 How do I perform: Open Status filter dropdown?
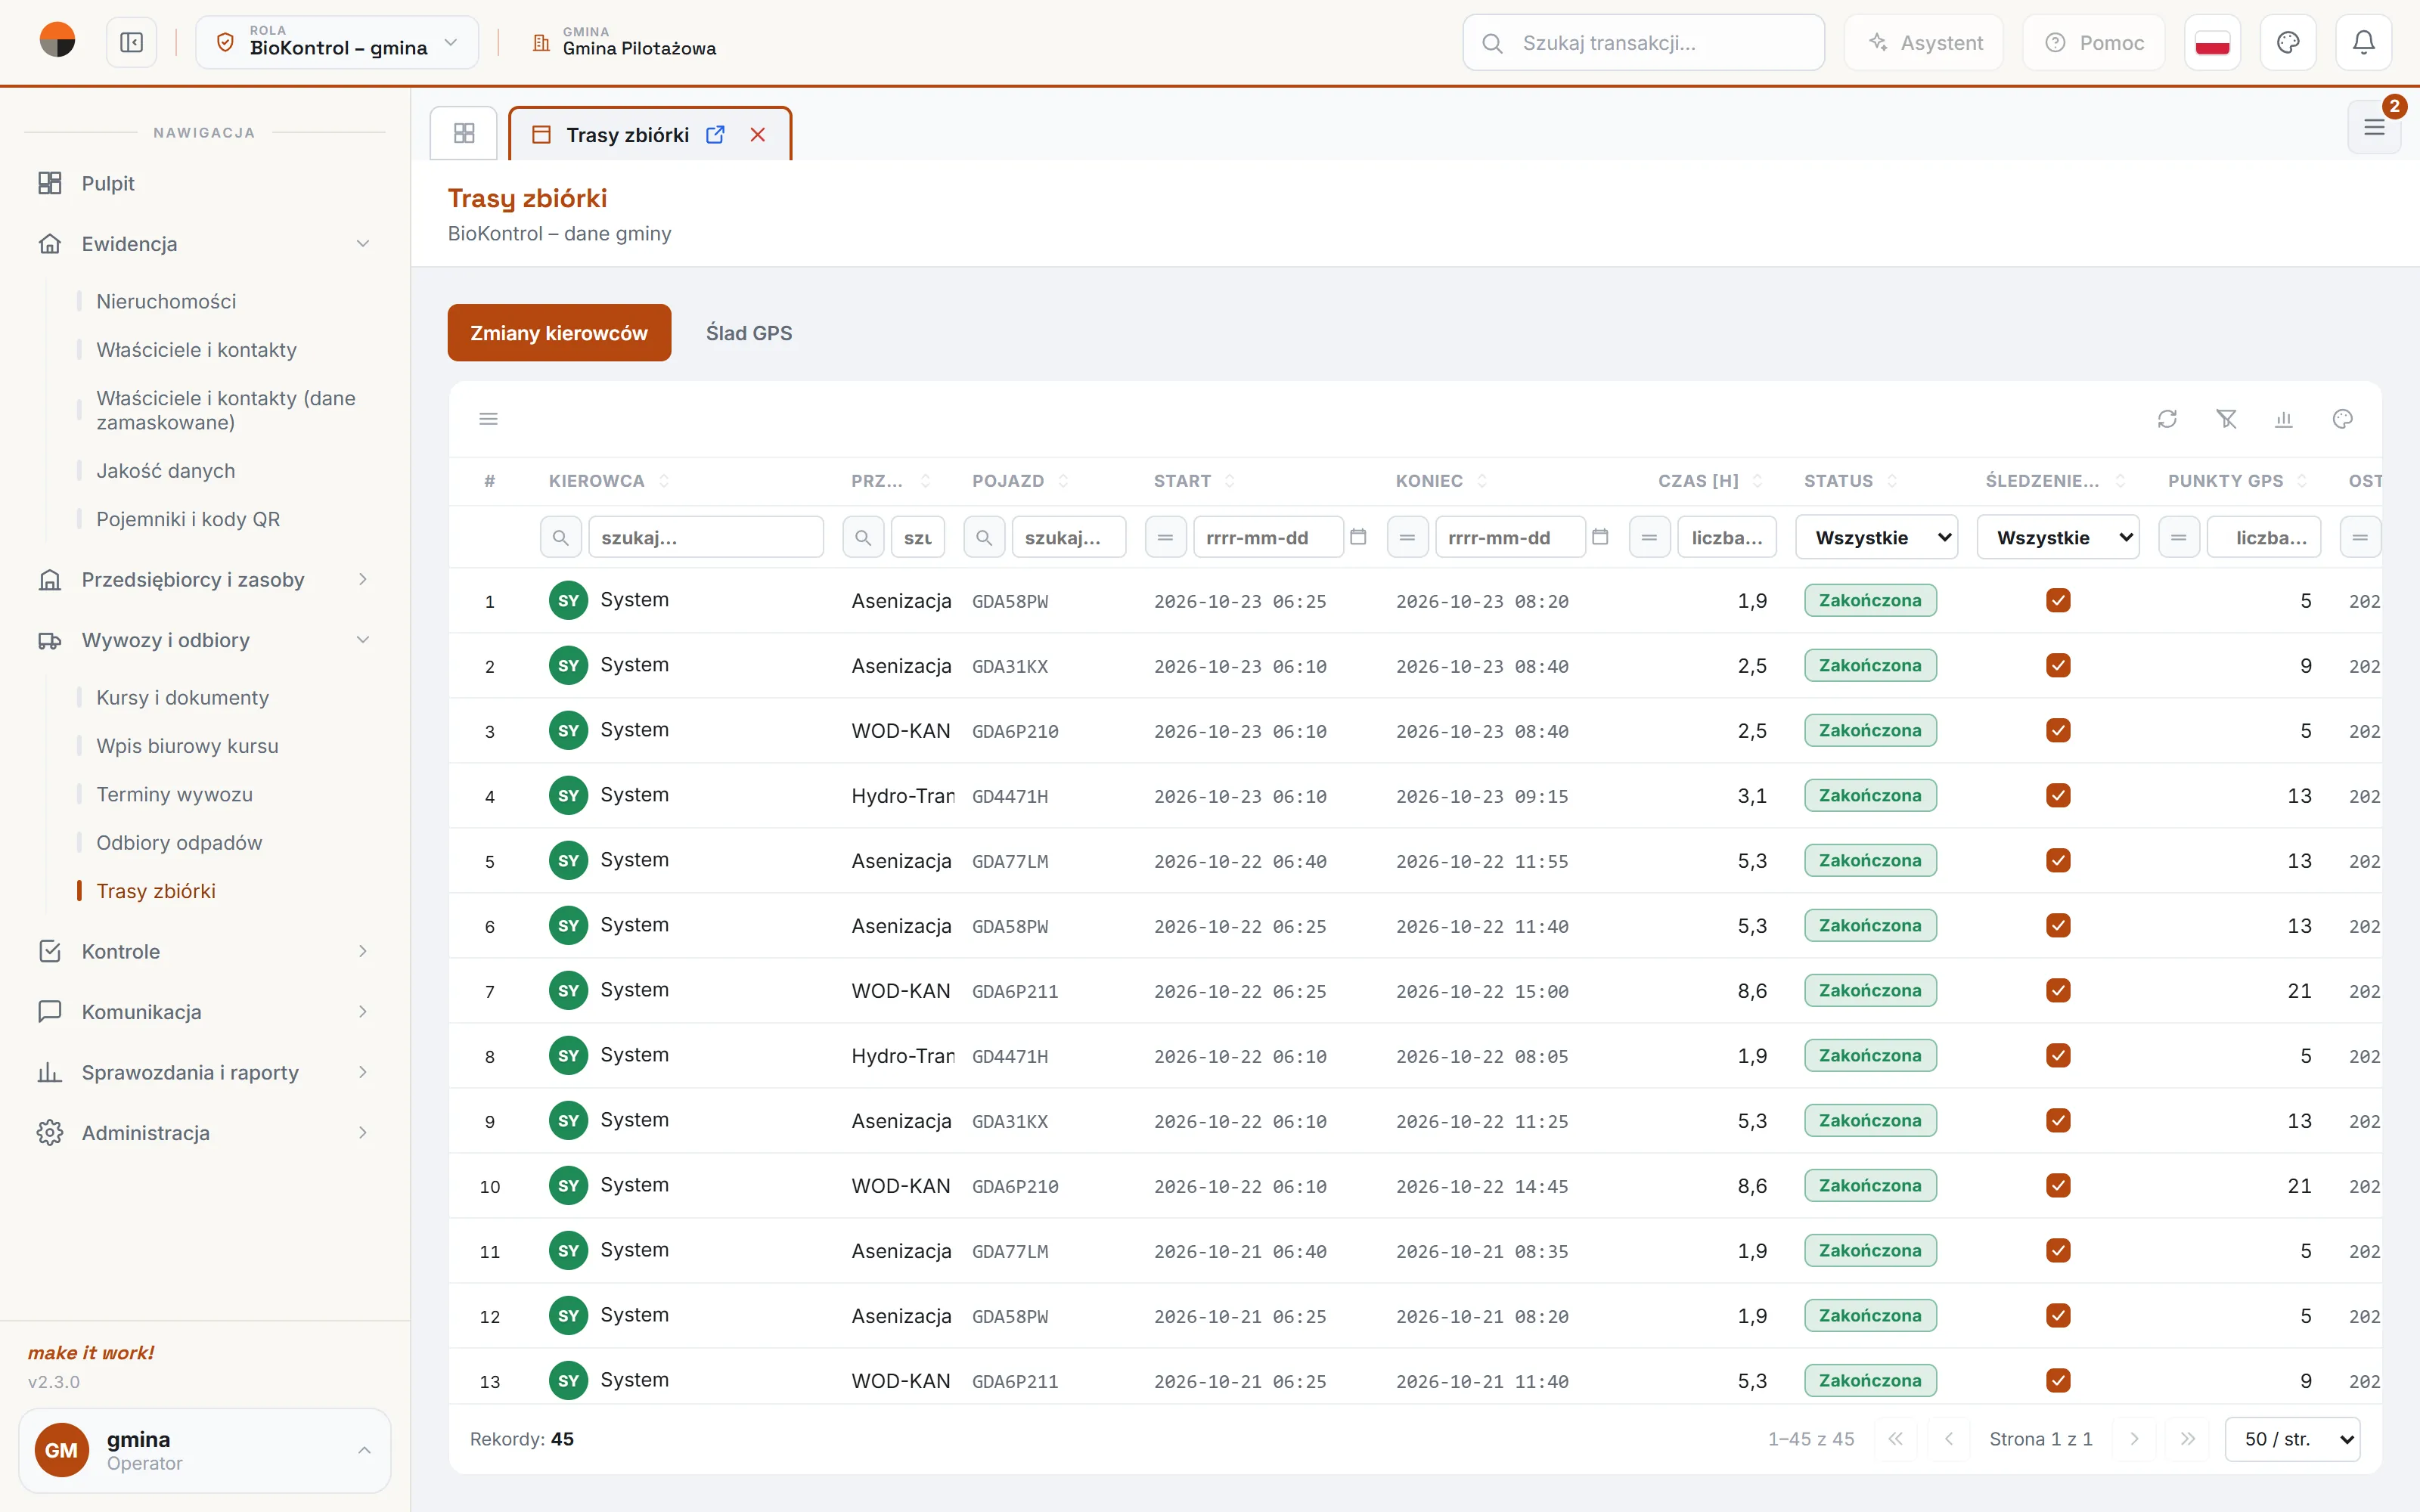point(1876,537)
